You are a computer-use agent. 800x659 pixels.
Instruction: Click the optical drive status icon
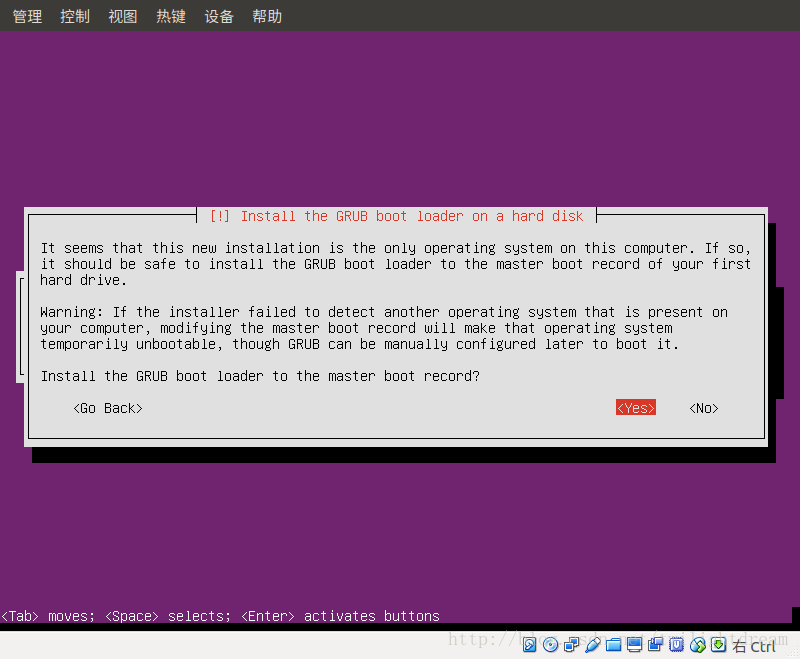(550, 644)
